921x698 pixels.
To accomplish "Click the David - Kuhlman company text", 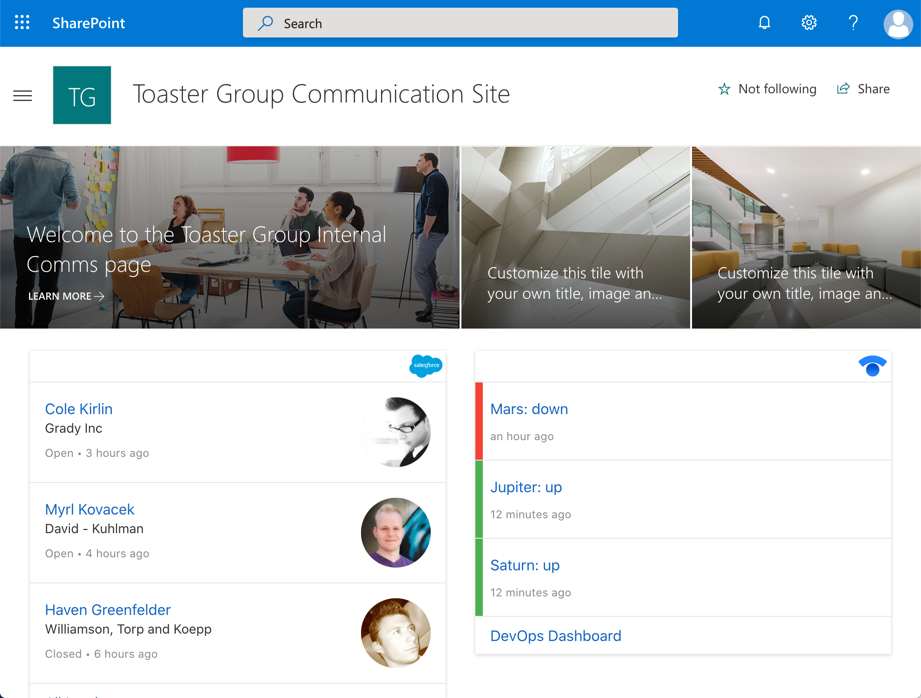I will pos(94,529).
